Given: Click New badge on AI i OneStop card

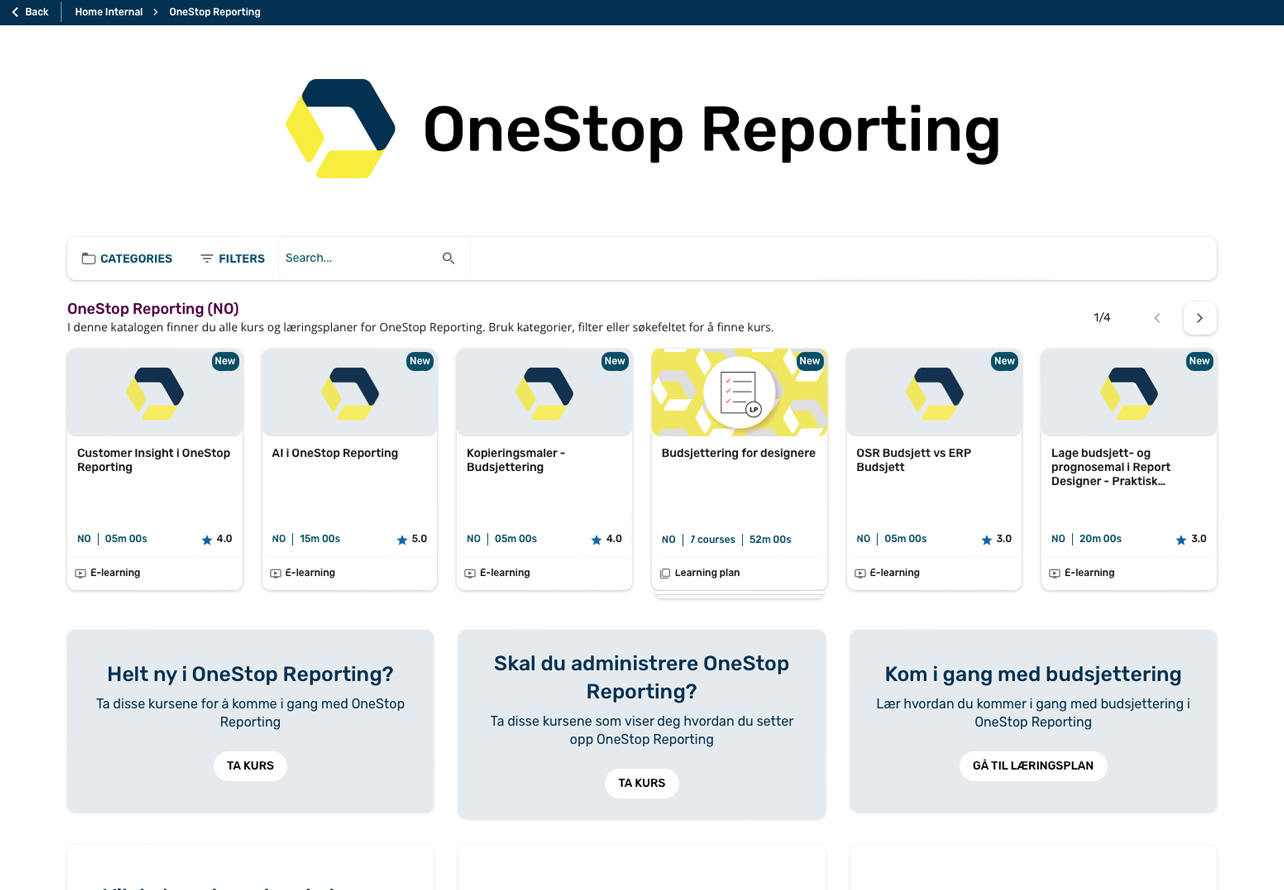Looking at the screenshot, I should [420, 361].
